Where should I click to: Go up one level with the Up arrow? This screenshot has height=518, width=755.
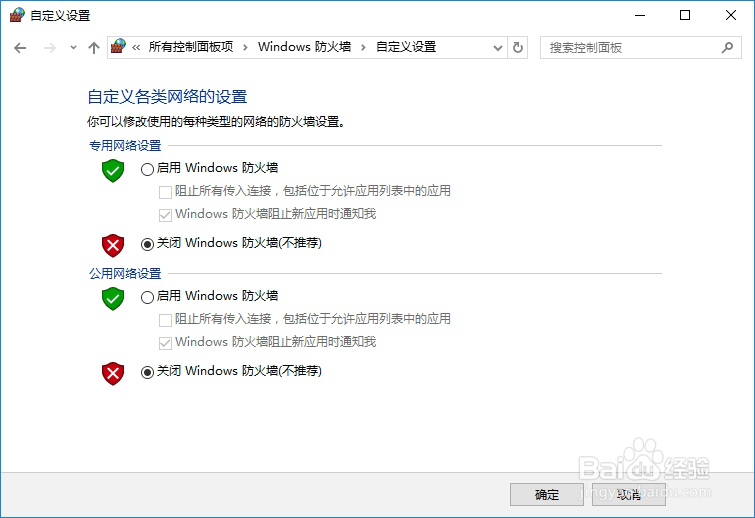94,48
